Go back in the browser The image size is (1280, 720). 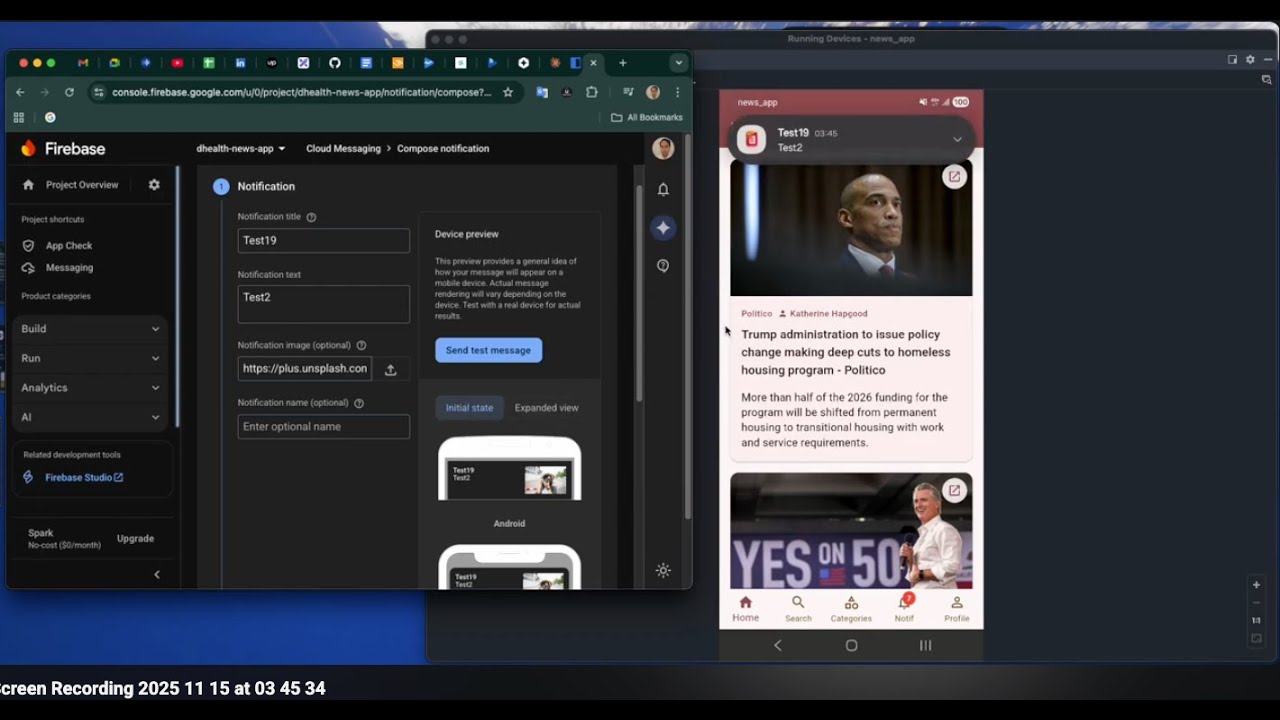pos(20,92)
